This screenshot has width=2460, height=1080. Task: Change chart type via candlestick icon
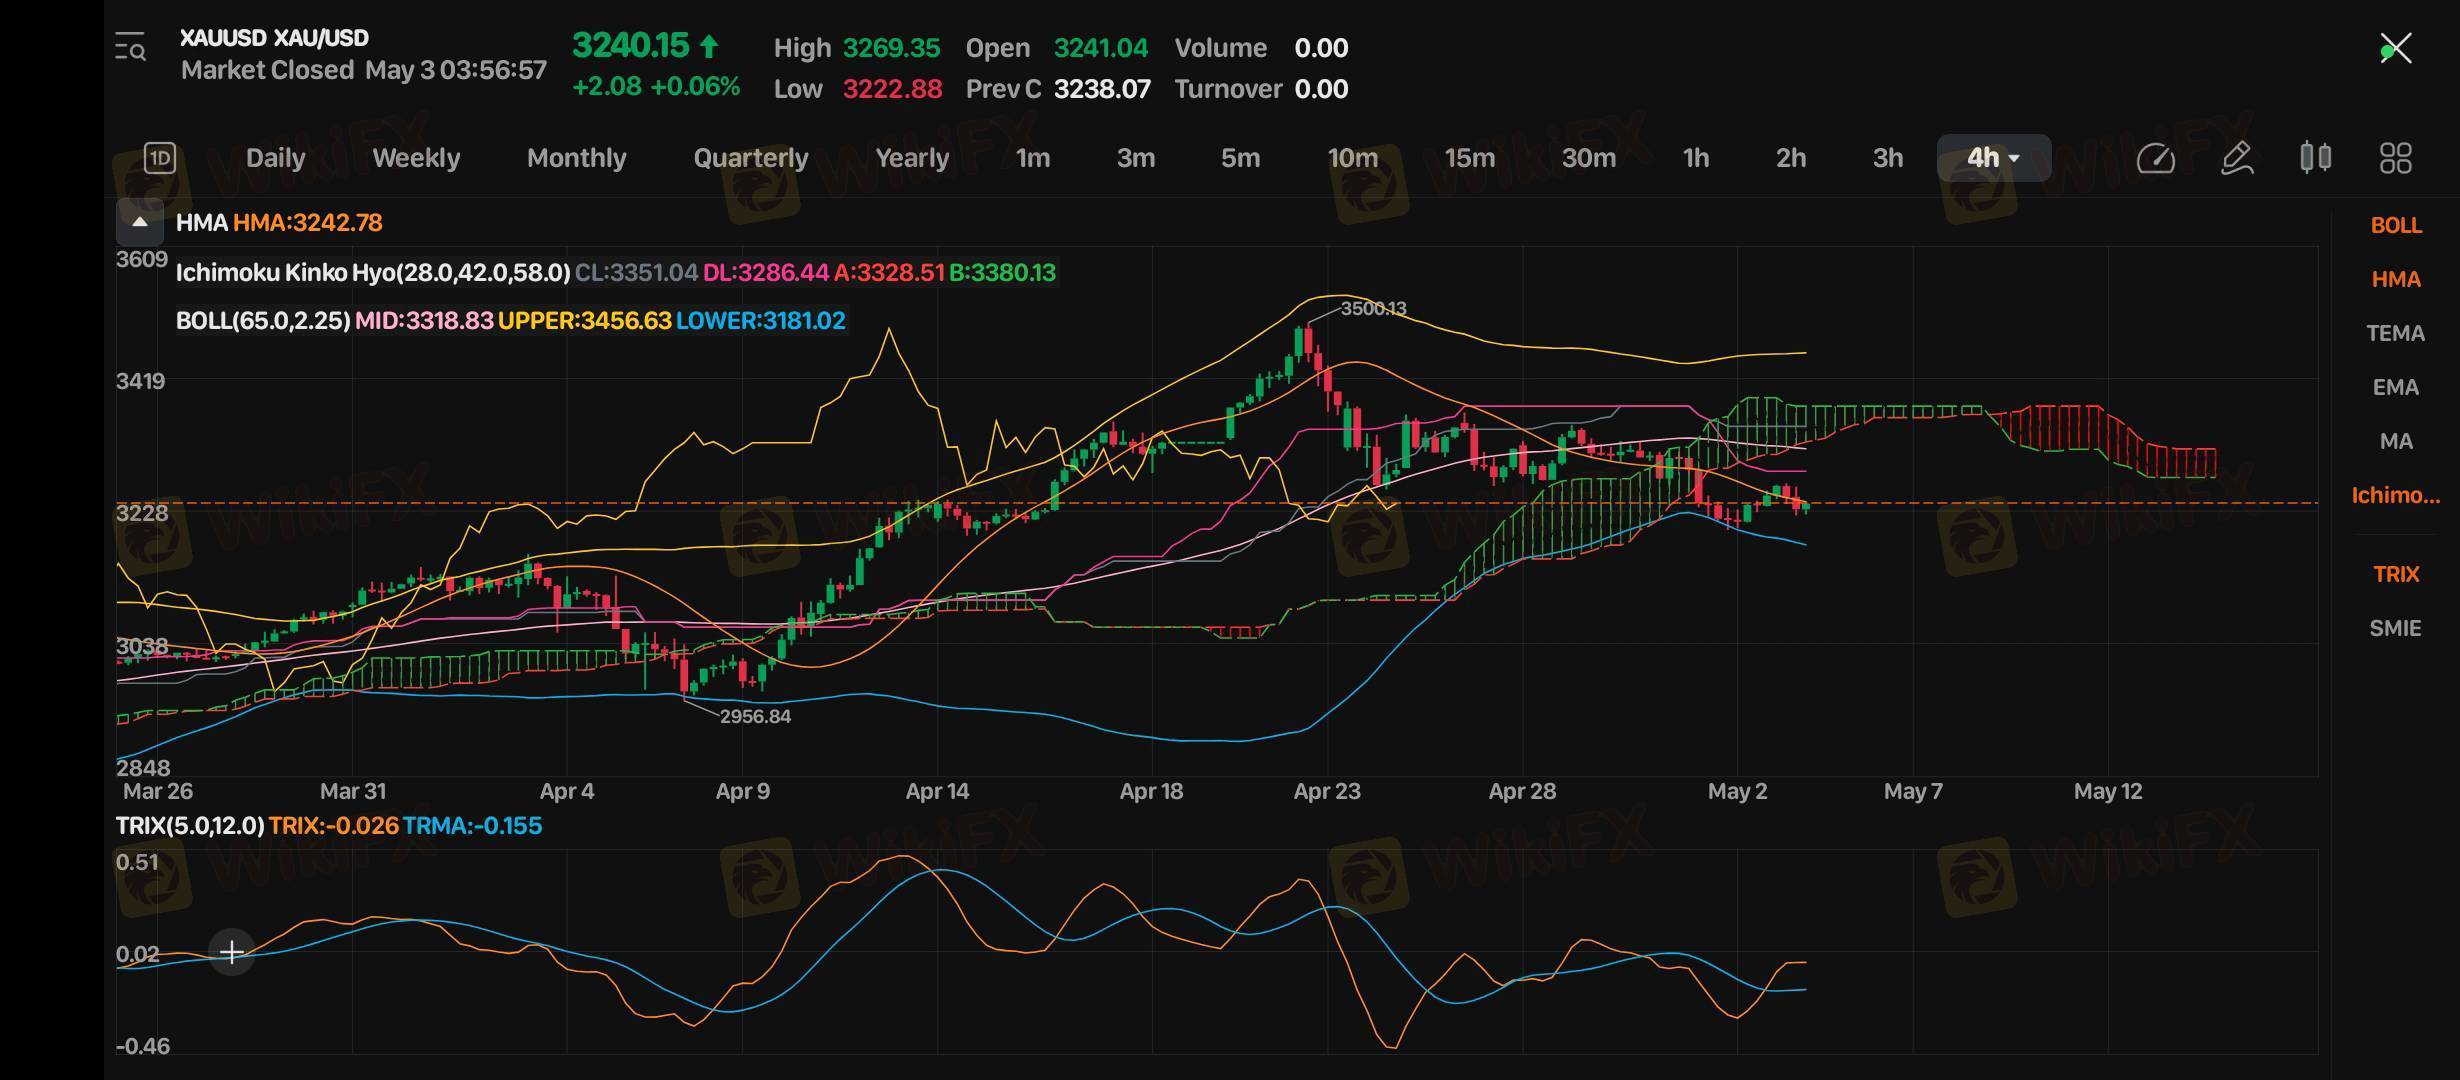tap(2315, 158)
